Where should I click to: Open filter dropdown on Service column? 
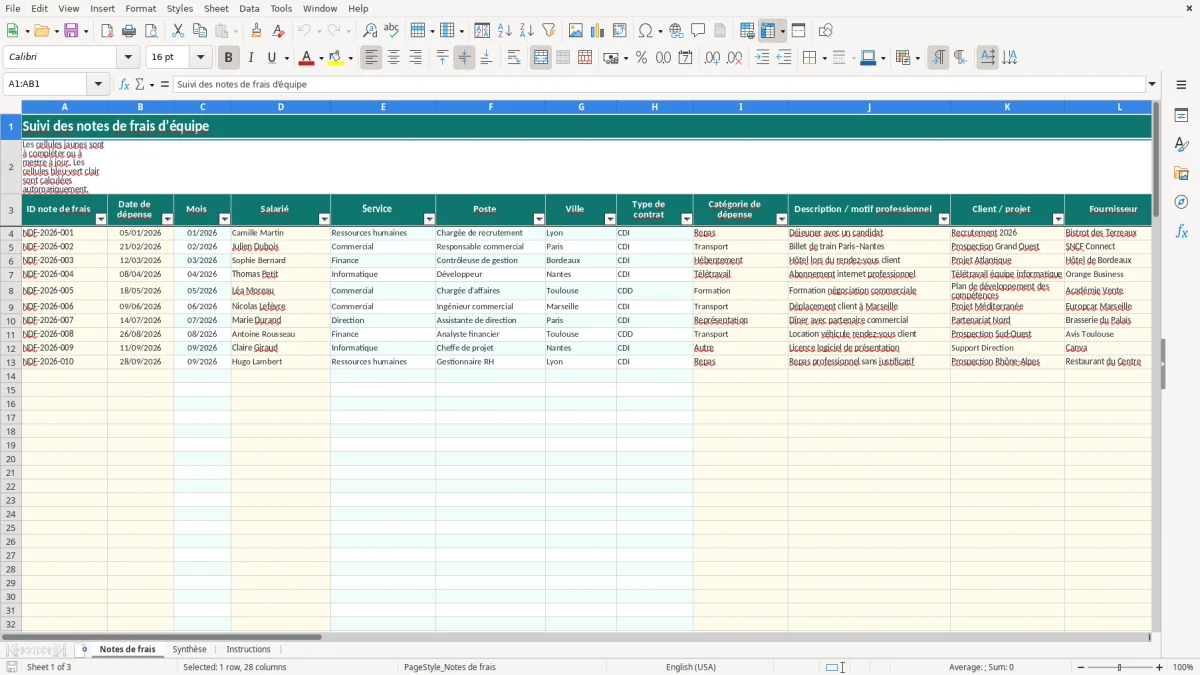pos(429,219)
